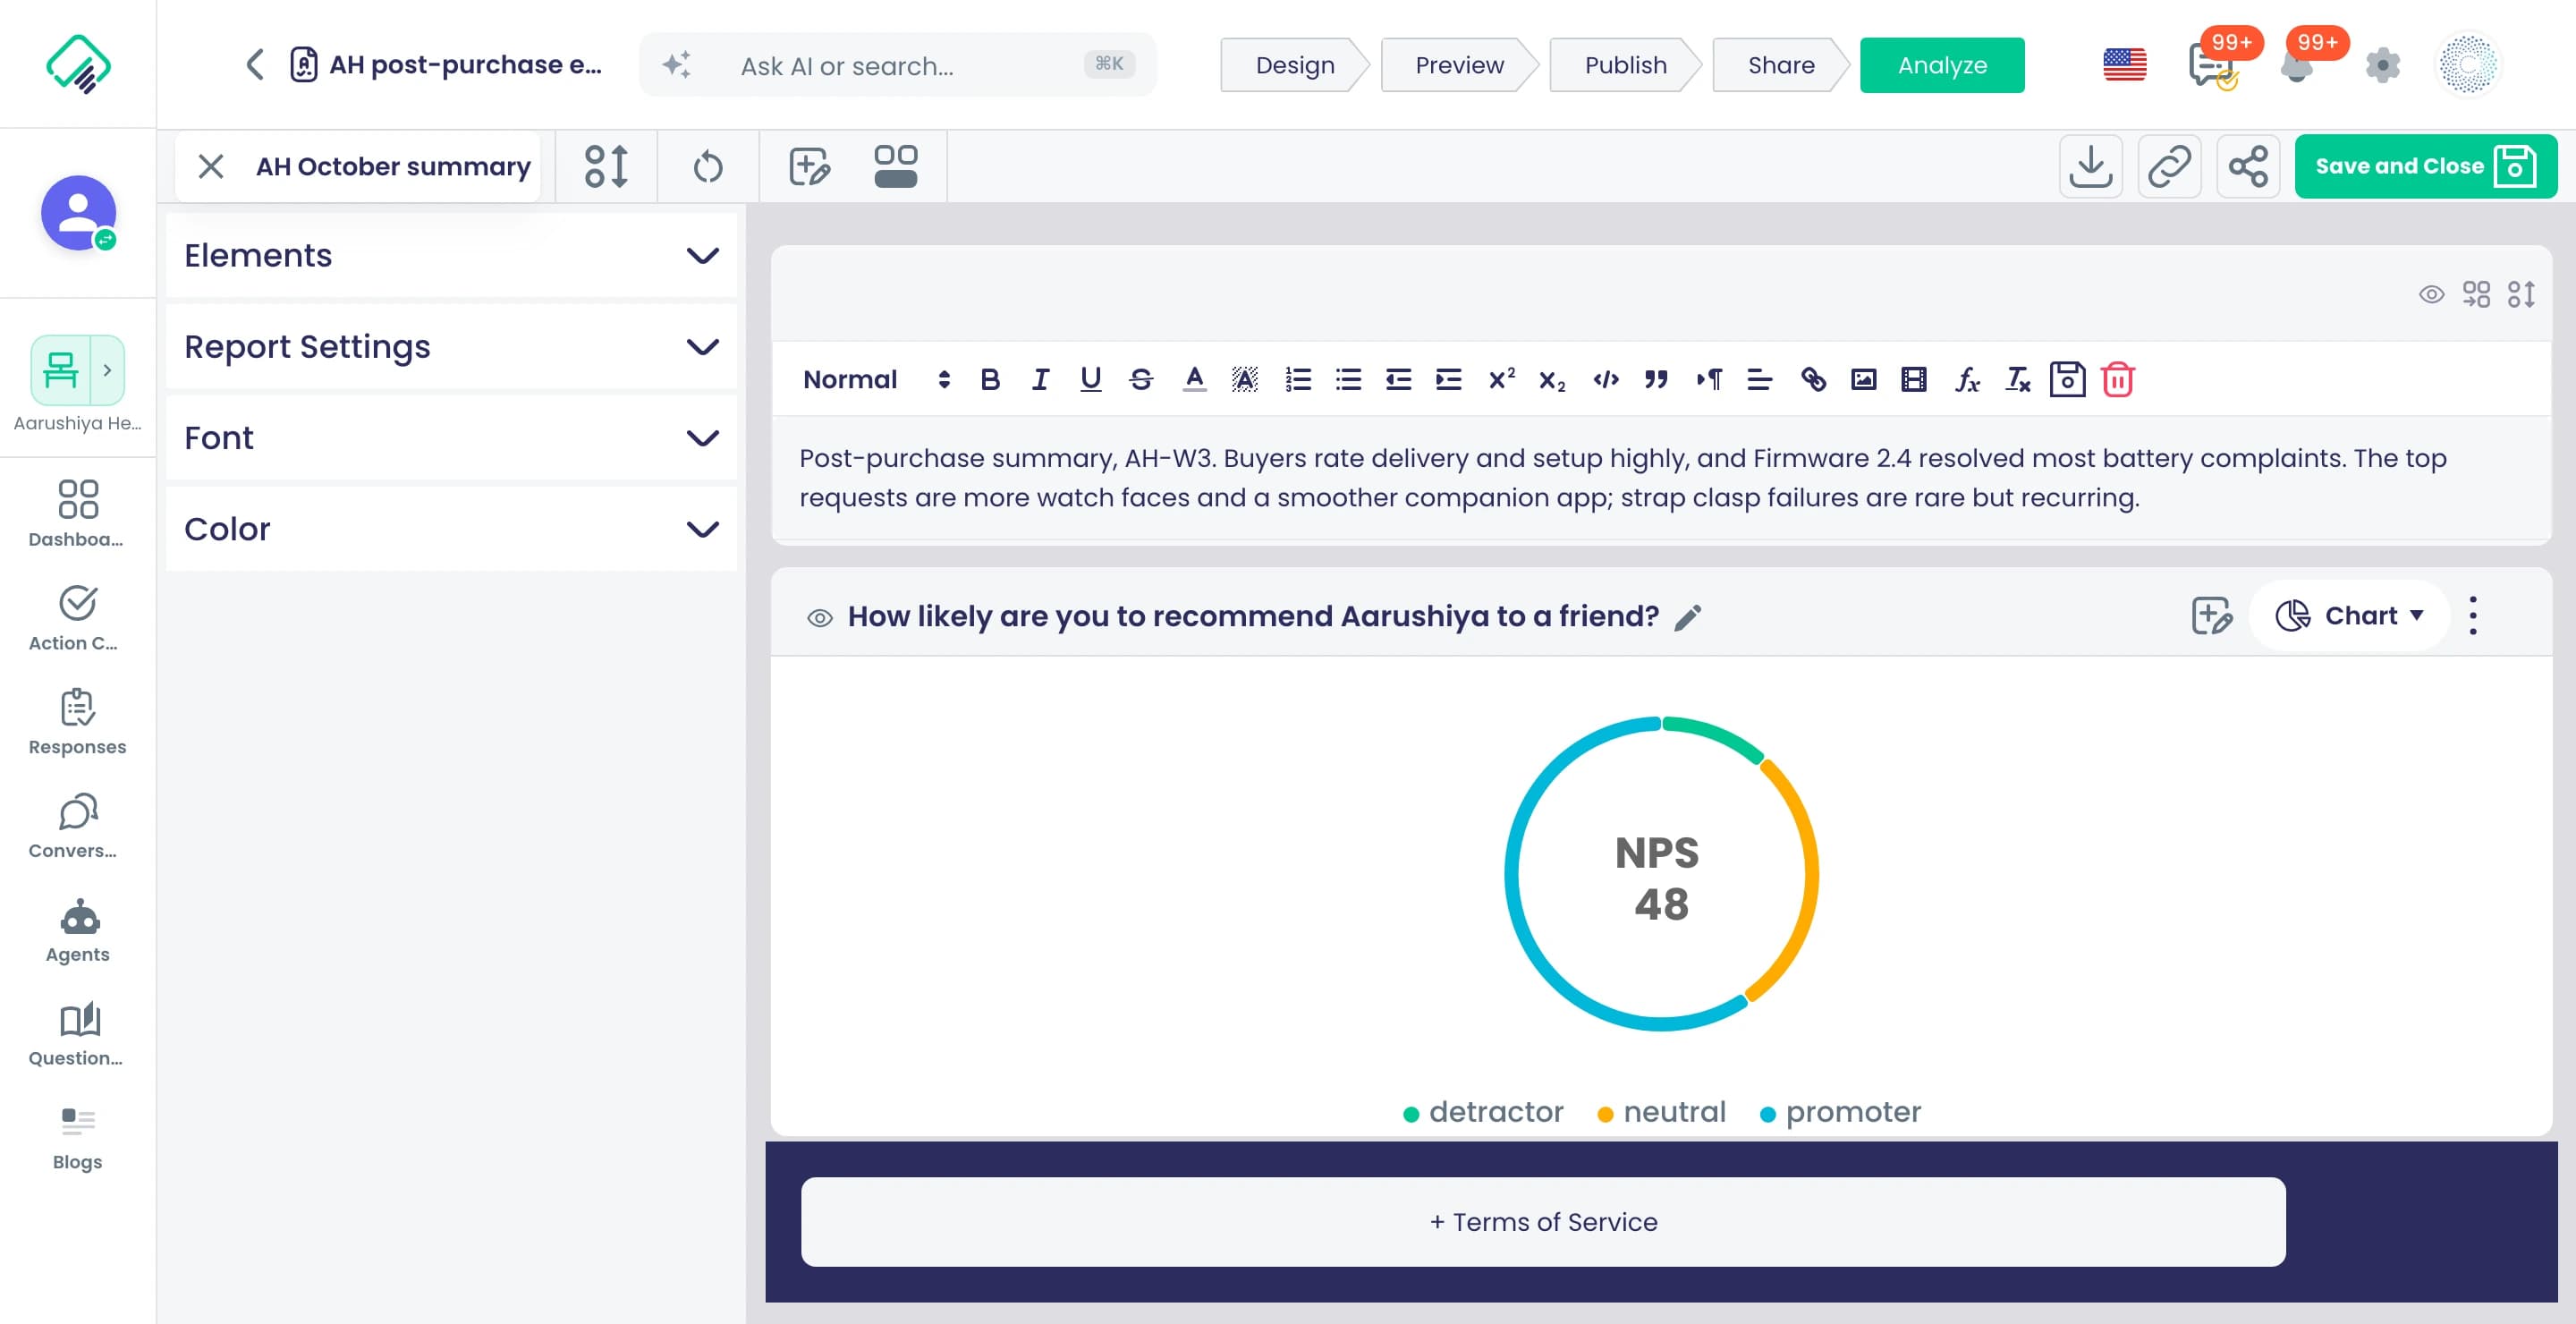2576x1324 pixels.
Task: Apply italic formatting in the editor toolbar
Action: point(1040,380)
